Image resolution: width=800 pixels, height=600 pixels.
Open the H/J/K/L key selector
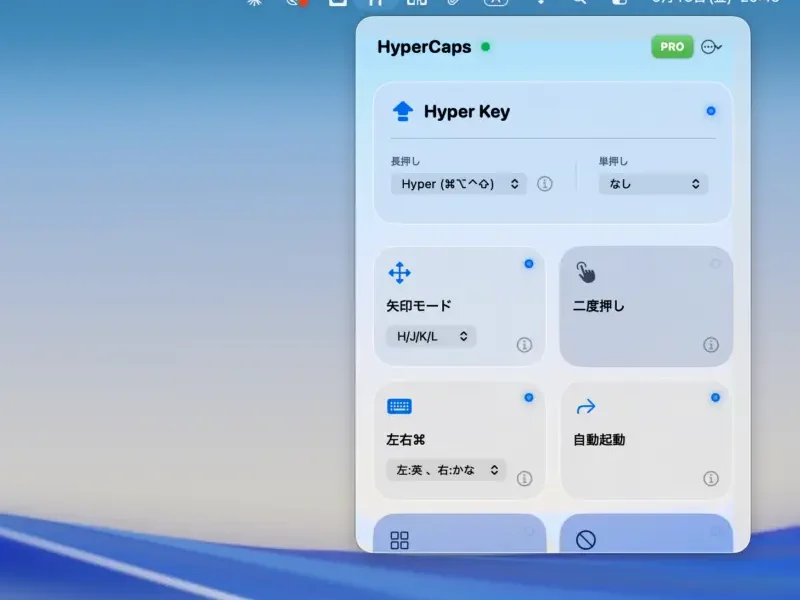point(430,337)
